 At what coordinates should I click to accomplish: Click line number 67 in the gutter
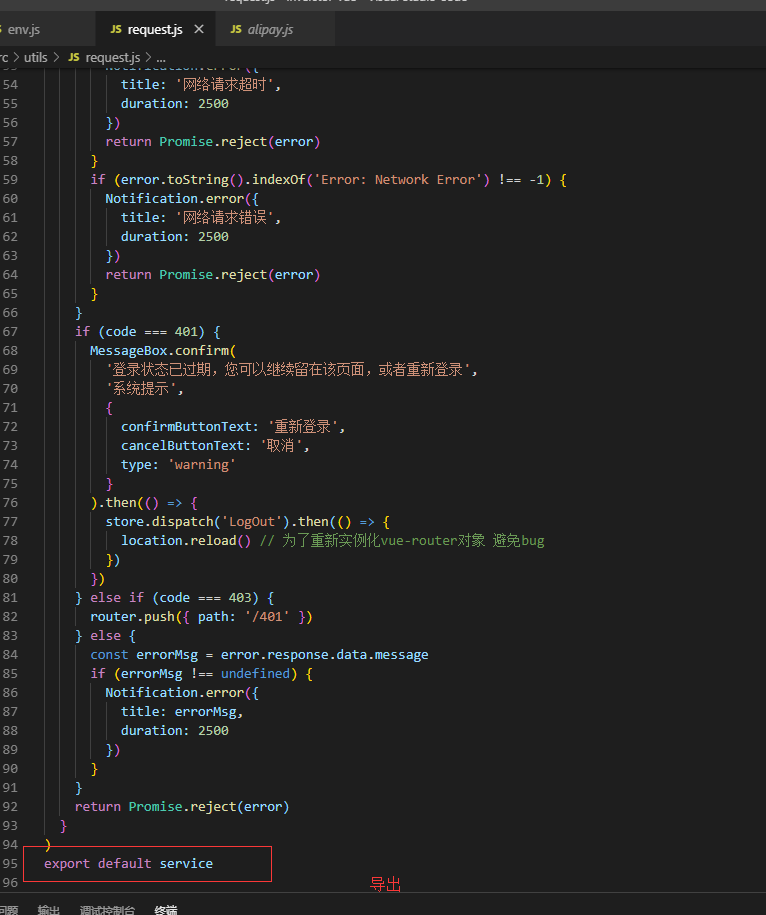[x=11, y=331]
